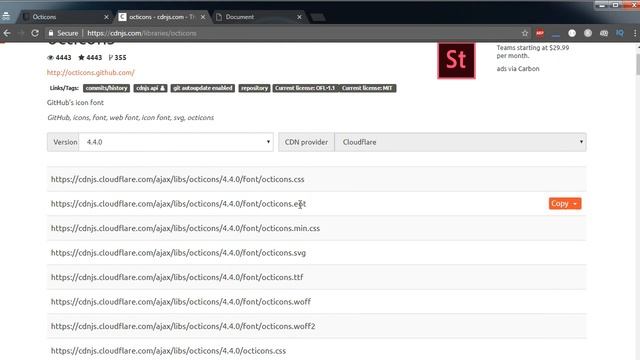Select the font/octicons.eot URL row
The image size is (640, 360).
click(x=316, y=204)
